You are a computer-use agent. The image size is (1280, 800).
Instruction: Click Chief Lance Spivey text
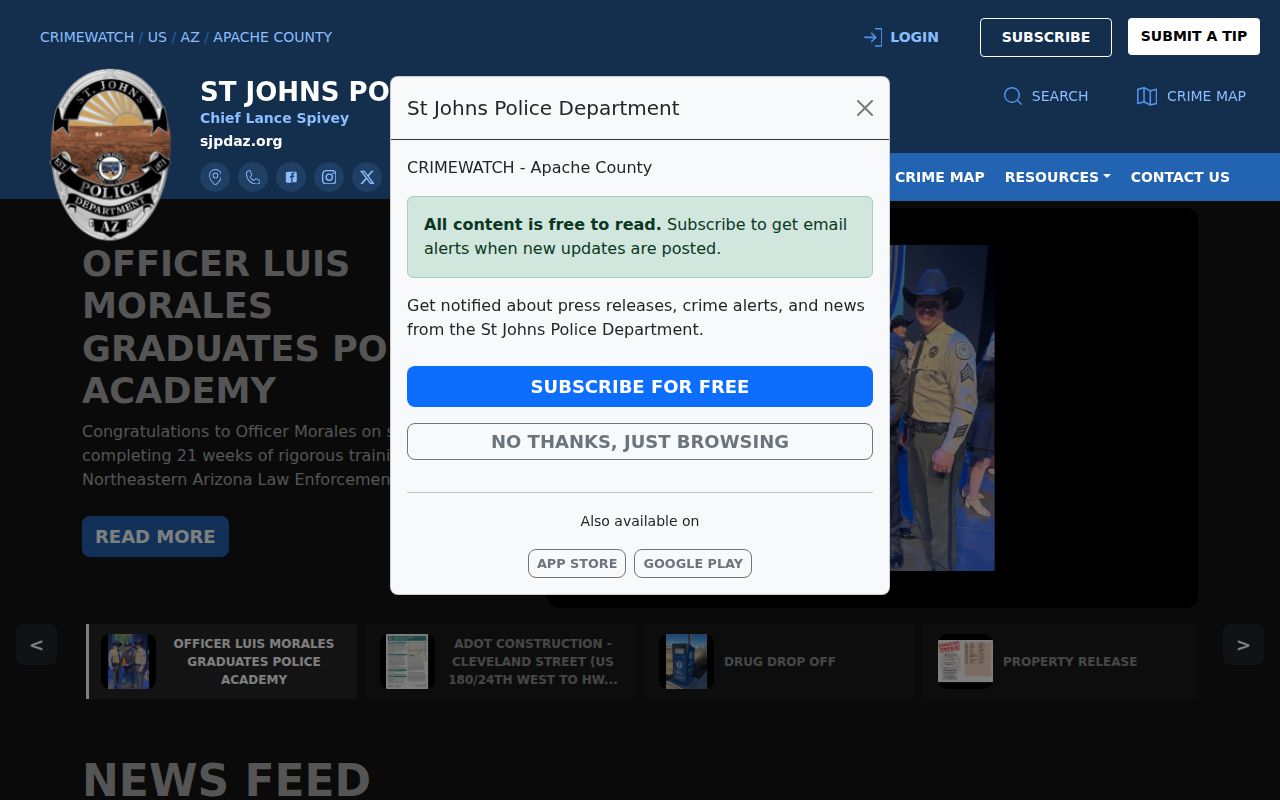[x=274, y=118]
